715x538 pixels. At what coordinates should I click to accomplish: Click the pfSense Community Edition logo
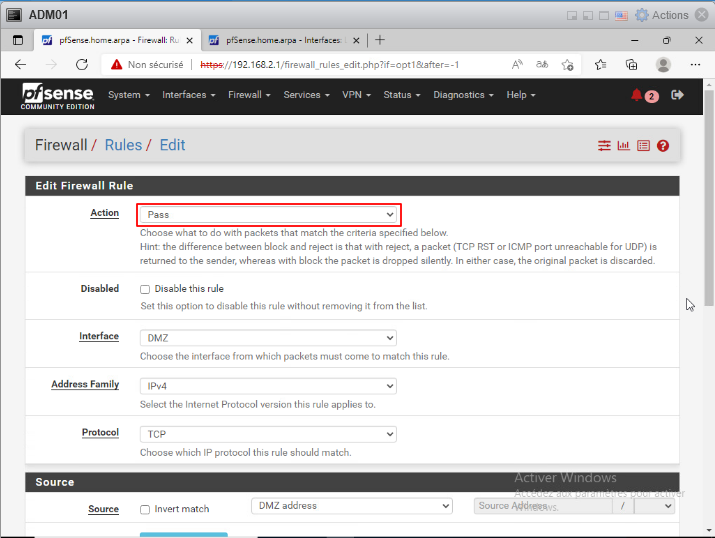57,96
